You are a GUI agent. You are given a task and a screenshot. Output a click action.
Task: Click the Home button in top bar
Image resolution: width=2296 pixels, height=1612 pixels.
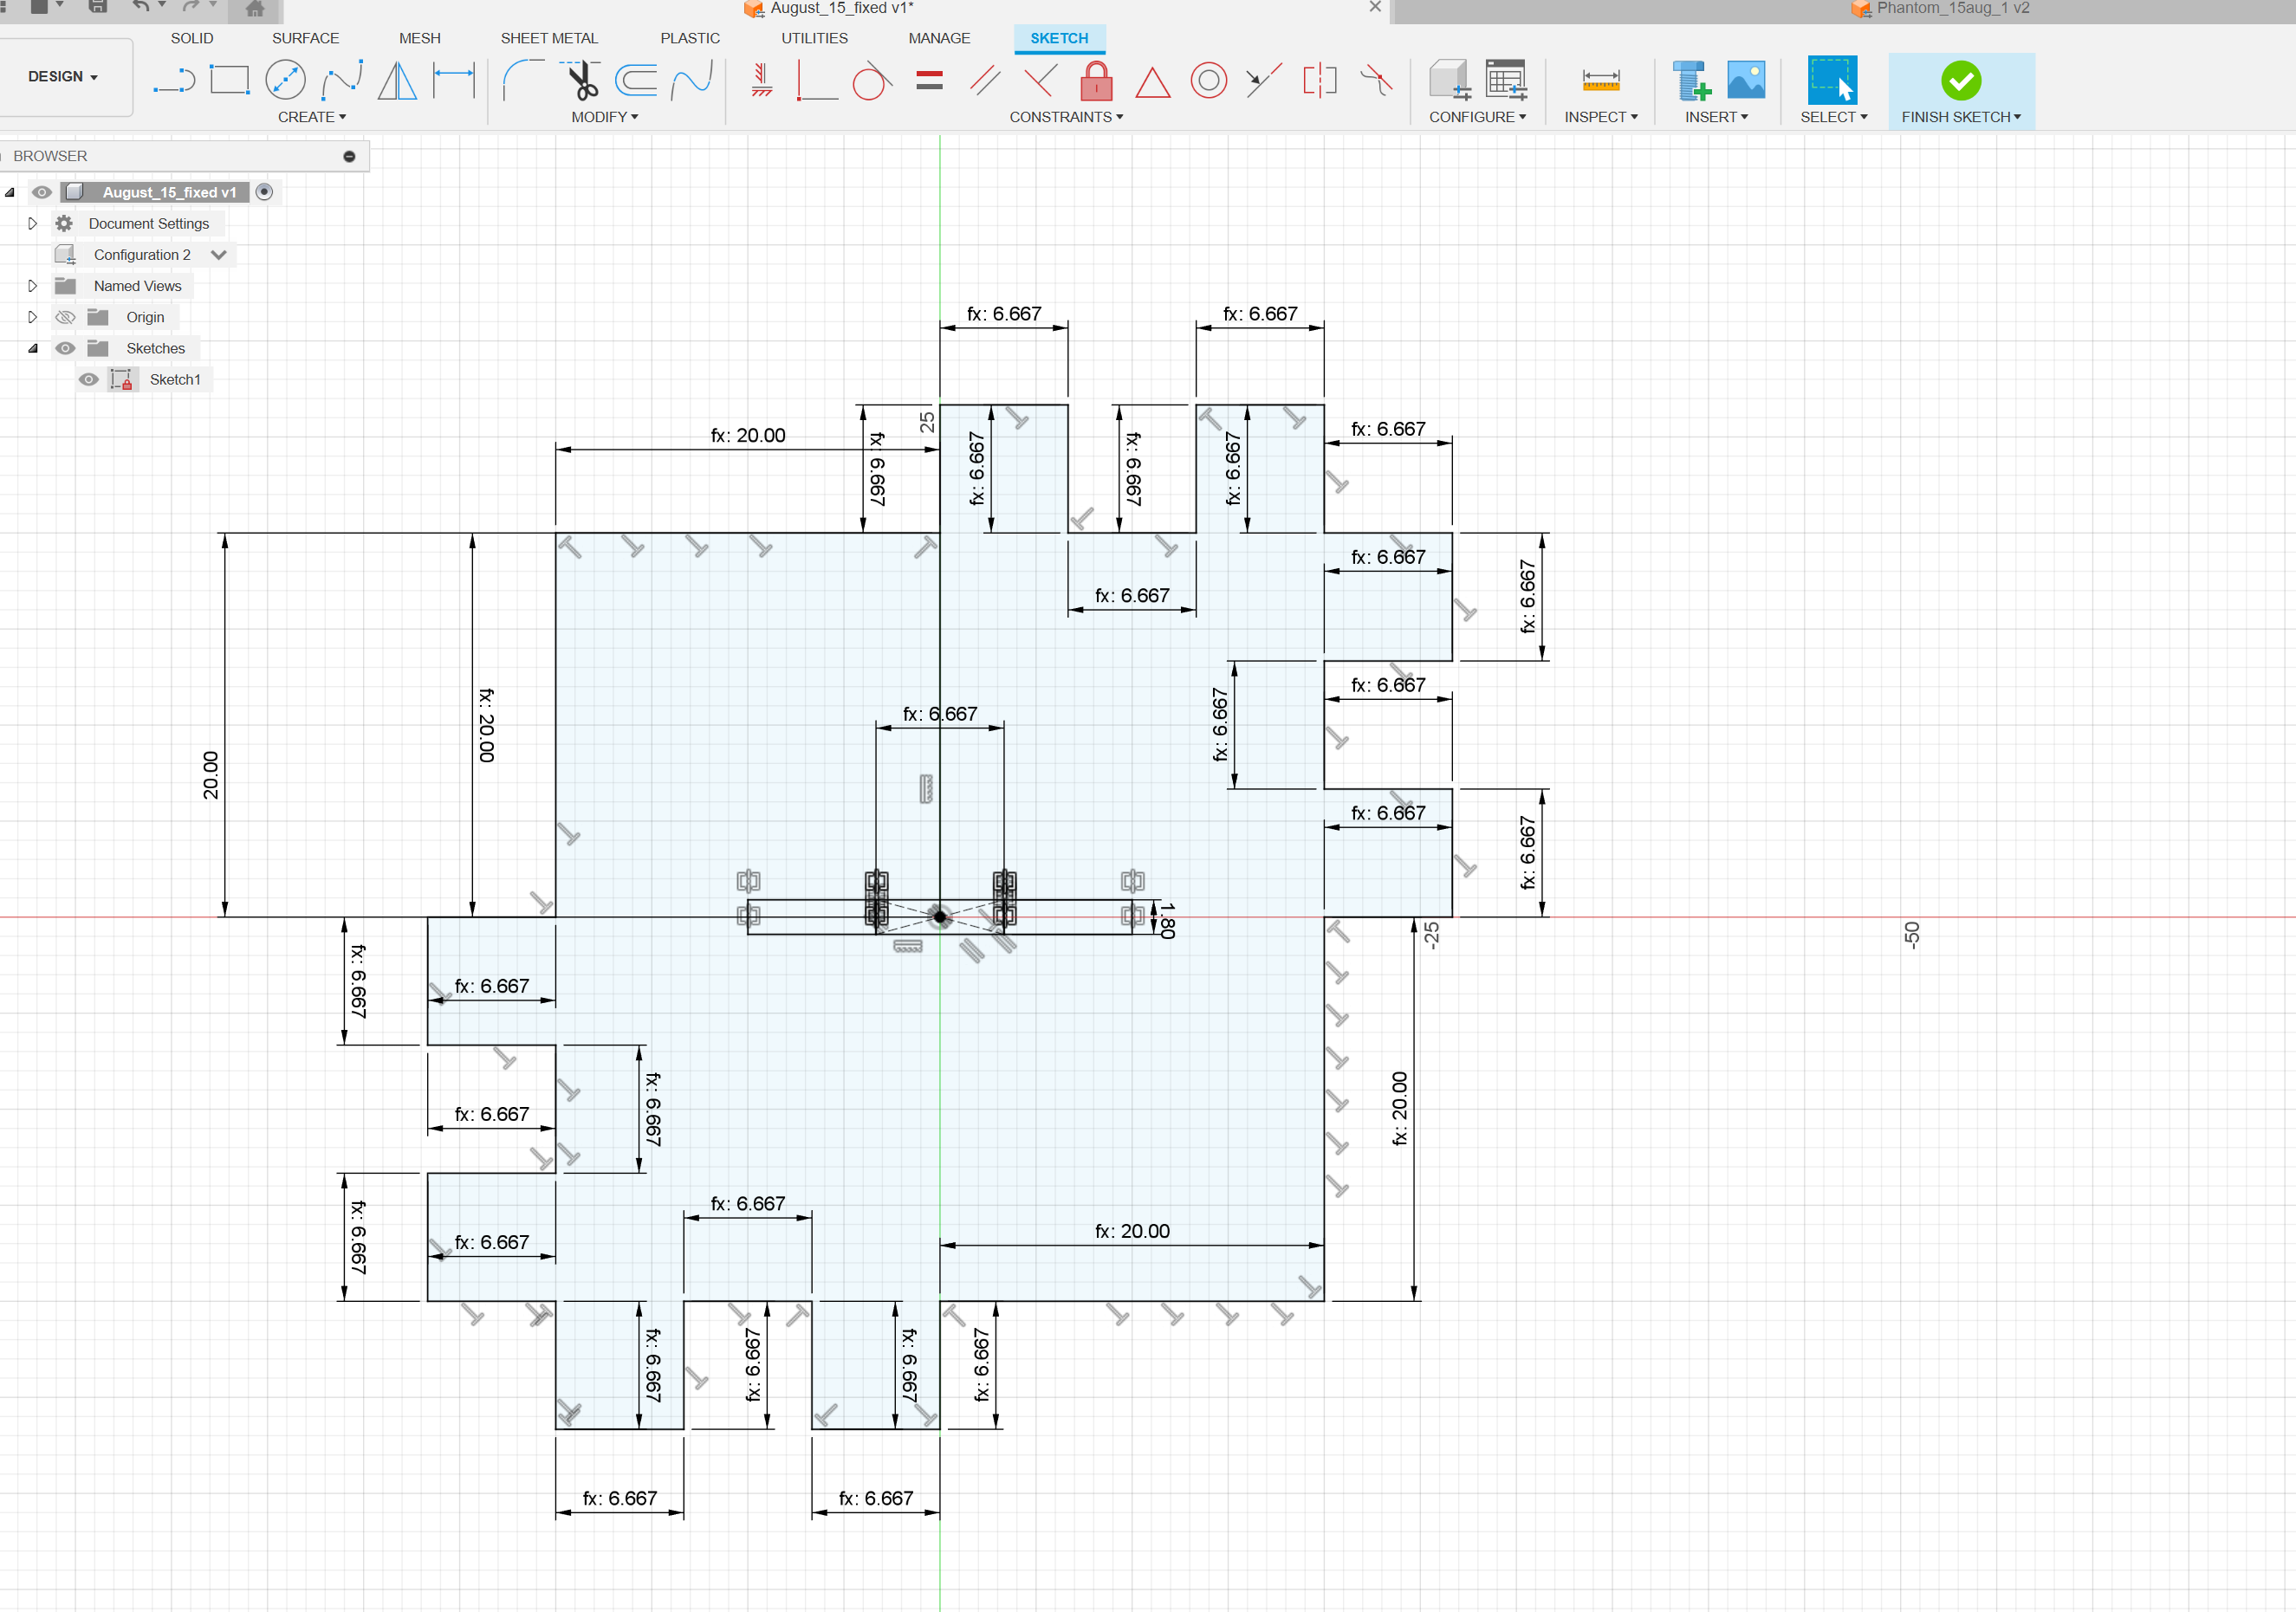point(255,10)
